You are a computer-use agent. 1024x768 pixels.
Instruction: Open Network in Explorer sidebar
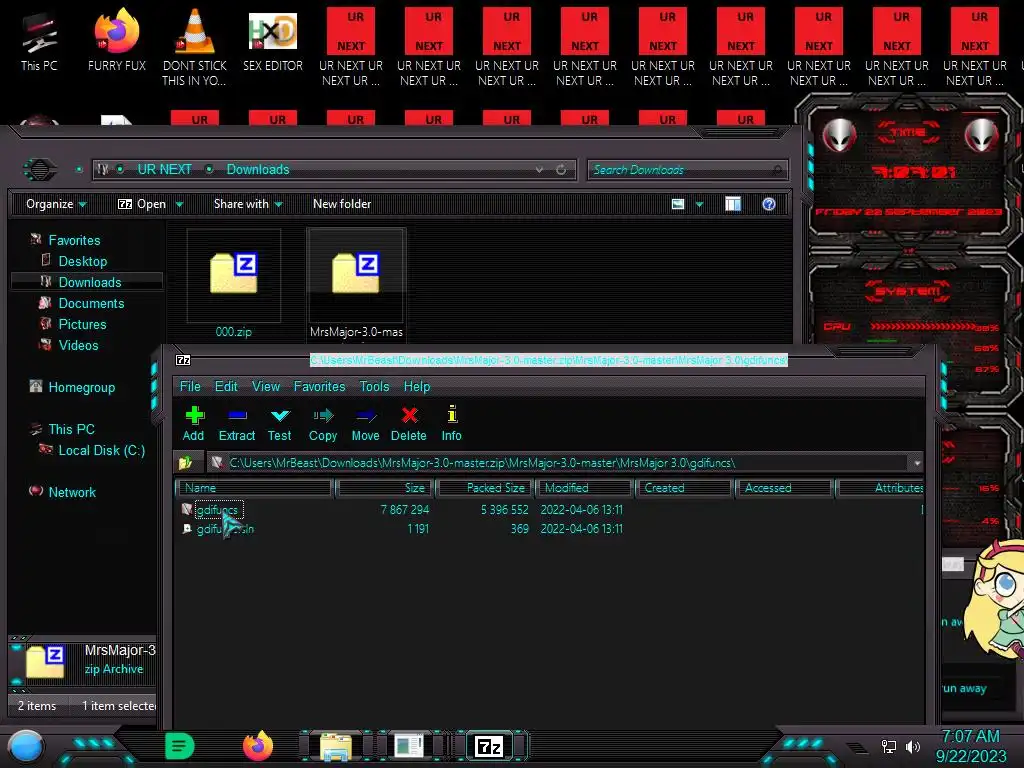point(72,492)
